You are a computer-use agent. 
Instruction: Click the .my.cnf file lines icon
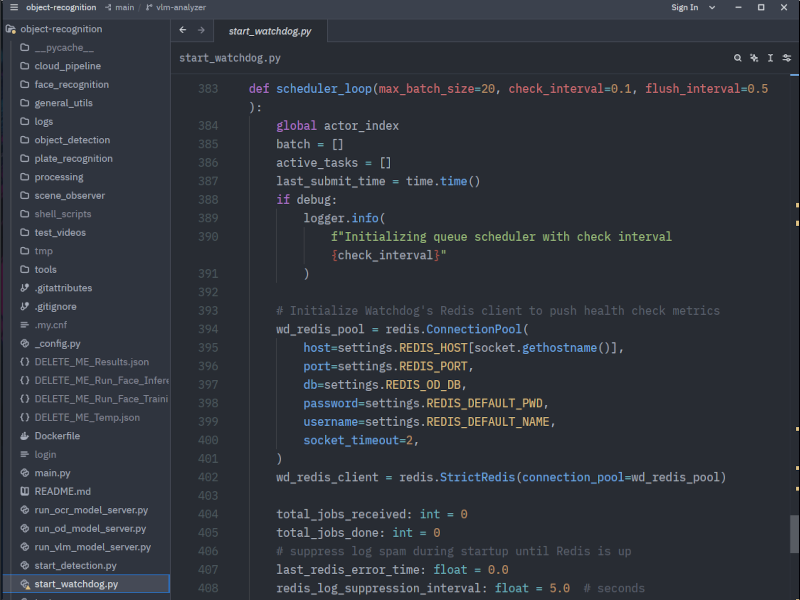click(x=24, y=325)
